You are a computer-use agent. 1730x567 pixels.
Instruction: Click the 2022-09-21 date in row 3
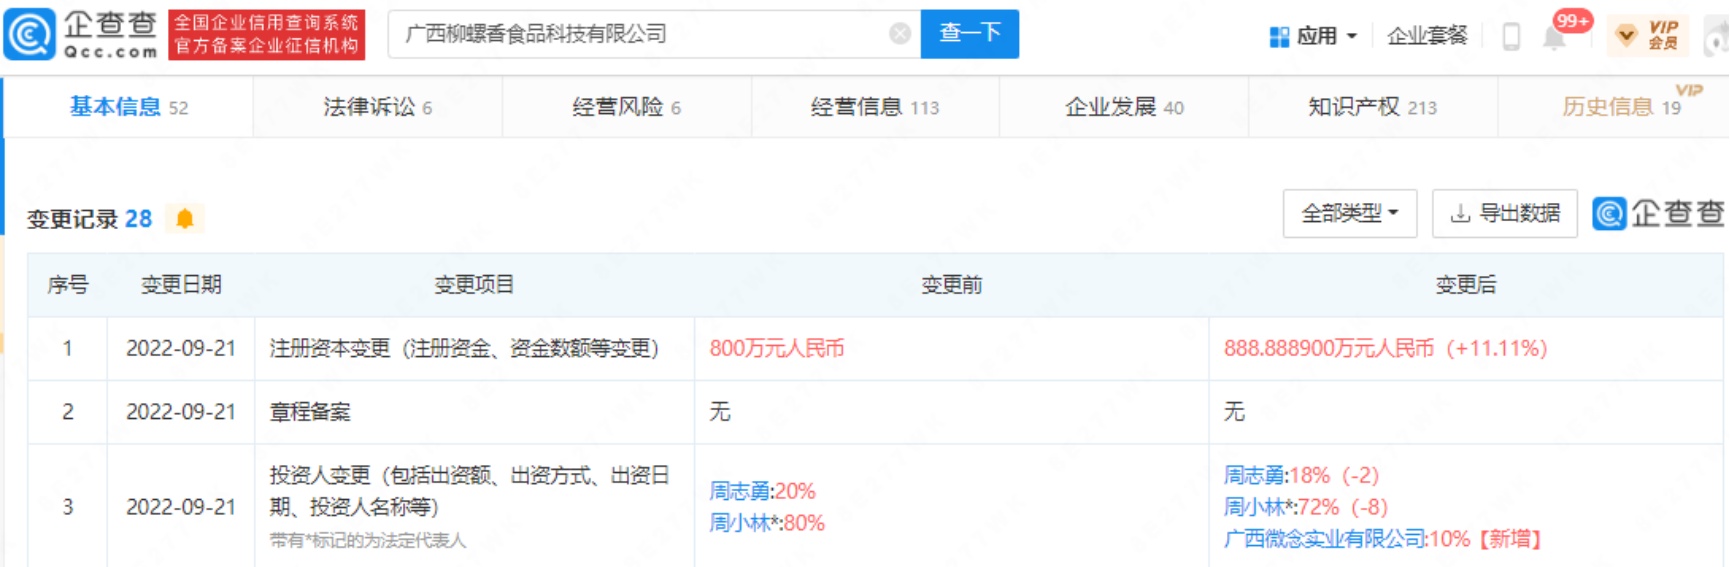pyautogui.click(x=181, y=507)
